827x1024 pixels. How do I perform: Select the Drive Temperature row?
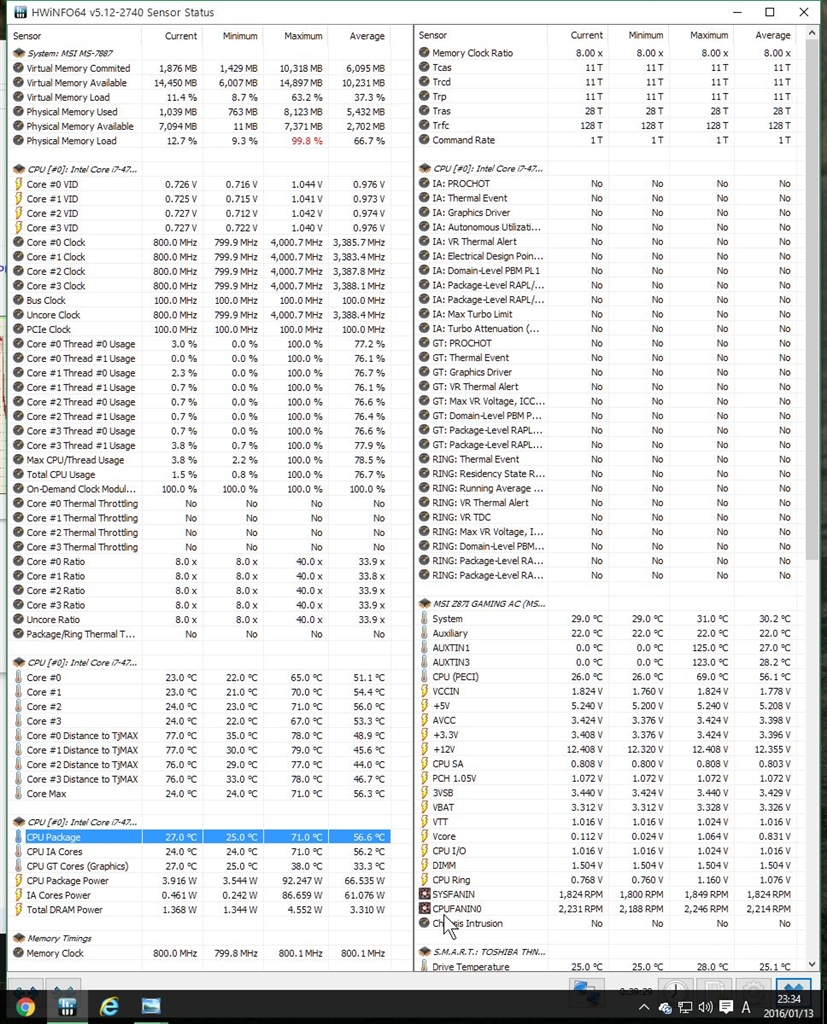pyautogui.click(x=606, y=966)
